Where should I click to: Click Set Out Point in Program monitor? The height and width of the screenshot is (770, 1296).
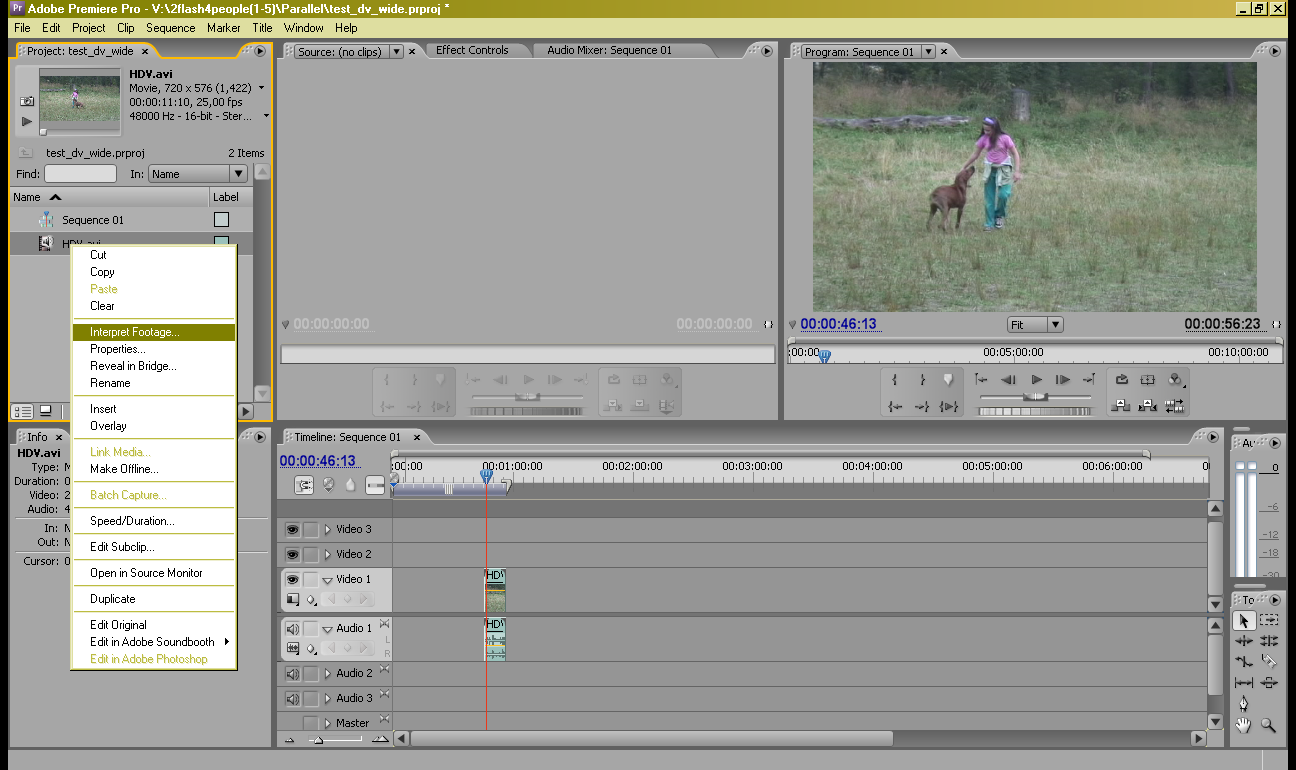tap(922, 380)
